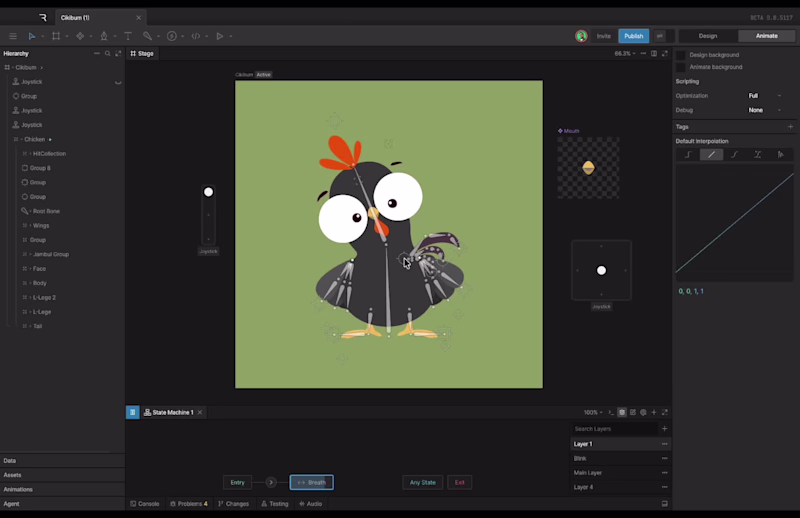Open Optimization dropdown set to Full

click(765, 96)
